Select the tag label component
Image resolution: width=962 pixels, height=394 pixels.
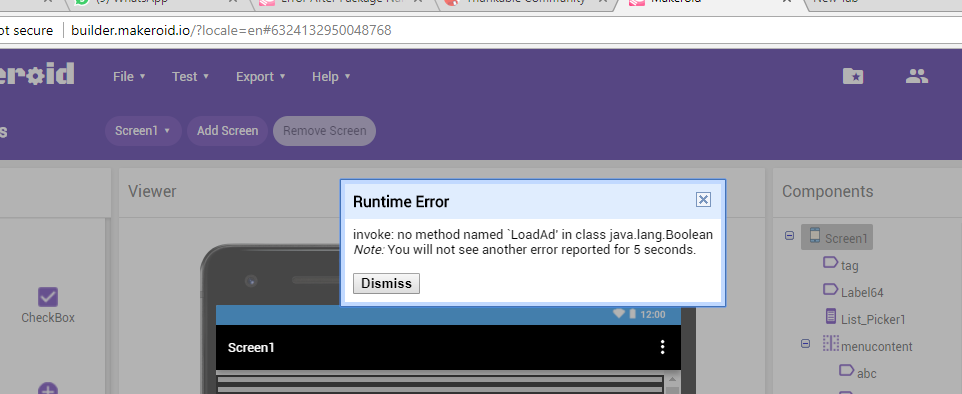point(841,265)
